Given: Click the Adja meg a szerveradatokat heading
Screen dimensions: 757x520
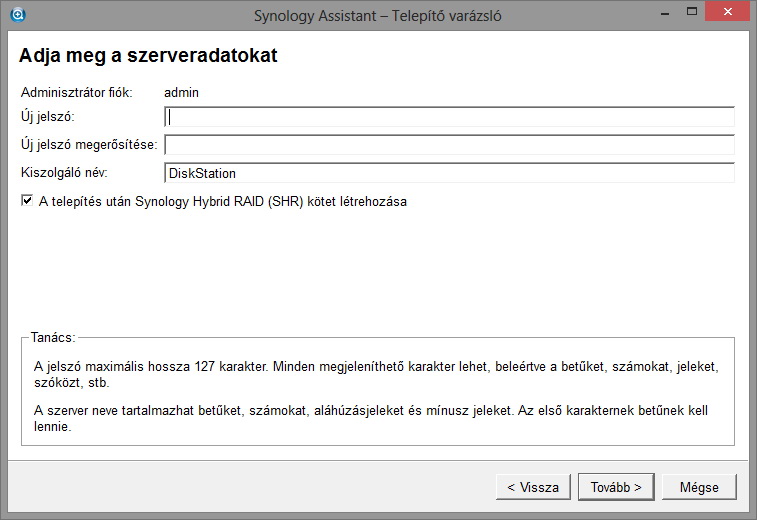Looking at the screenshot, I should (148, 56).
